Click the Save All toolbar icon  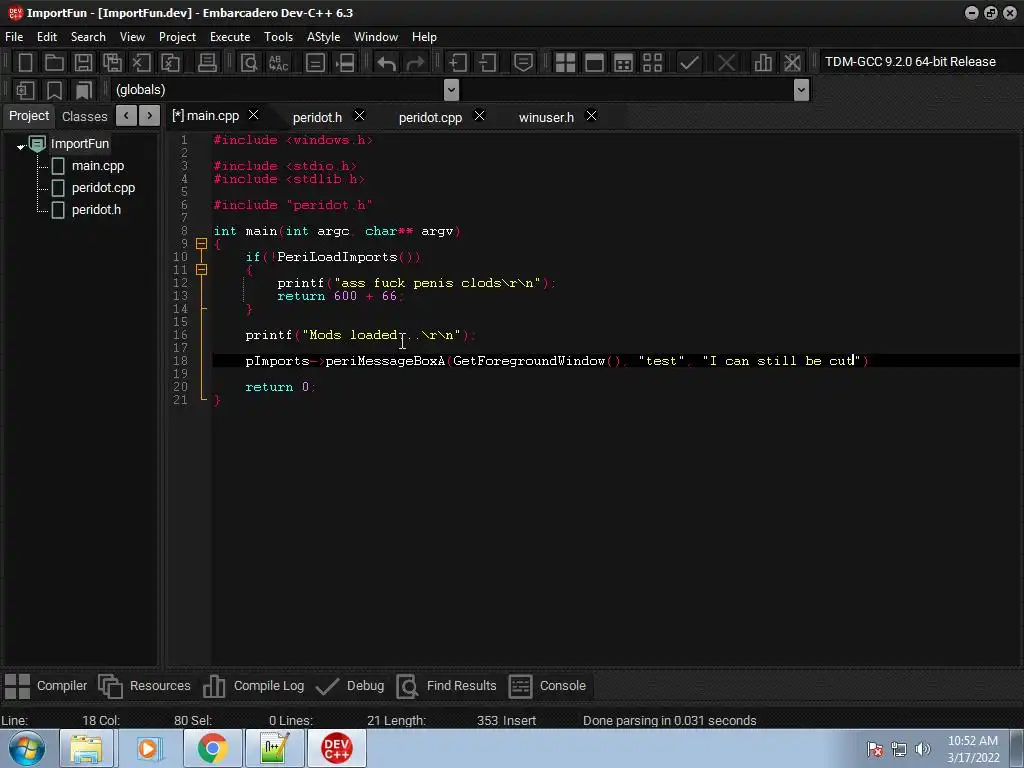point(112,63)
